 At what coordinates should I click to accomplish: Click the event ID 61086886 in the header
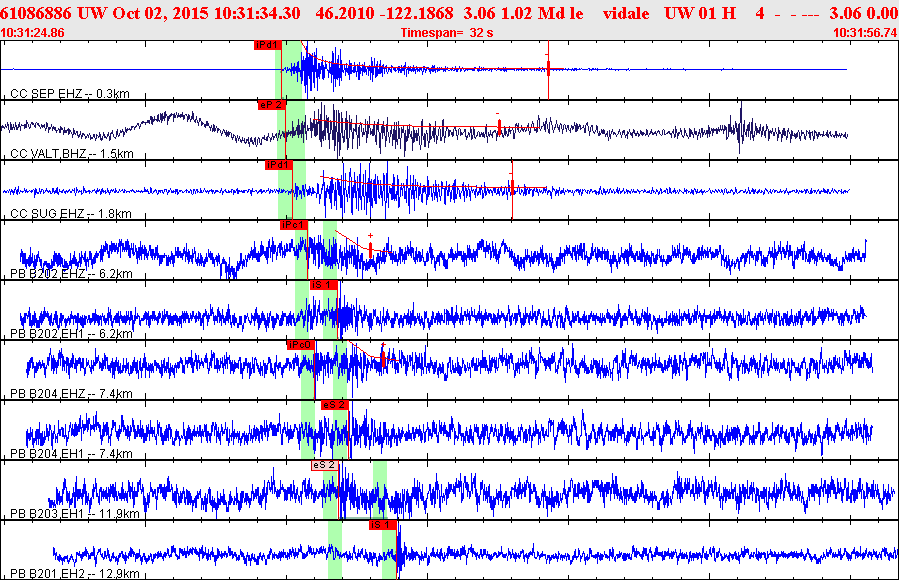tap(36, 13)
